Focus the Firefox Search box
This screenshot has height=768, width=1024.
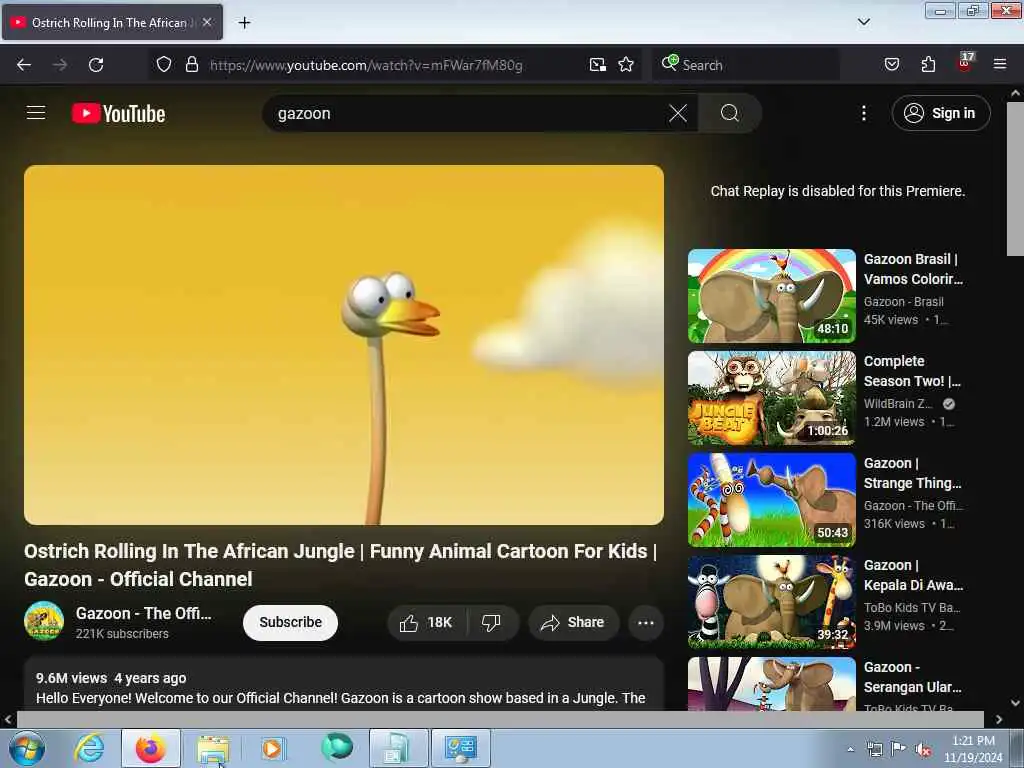[746, 65]
